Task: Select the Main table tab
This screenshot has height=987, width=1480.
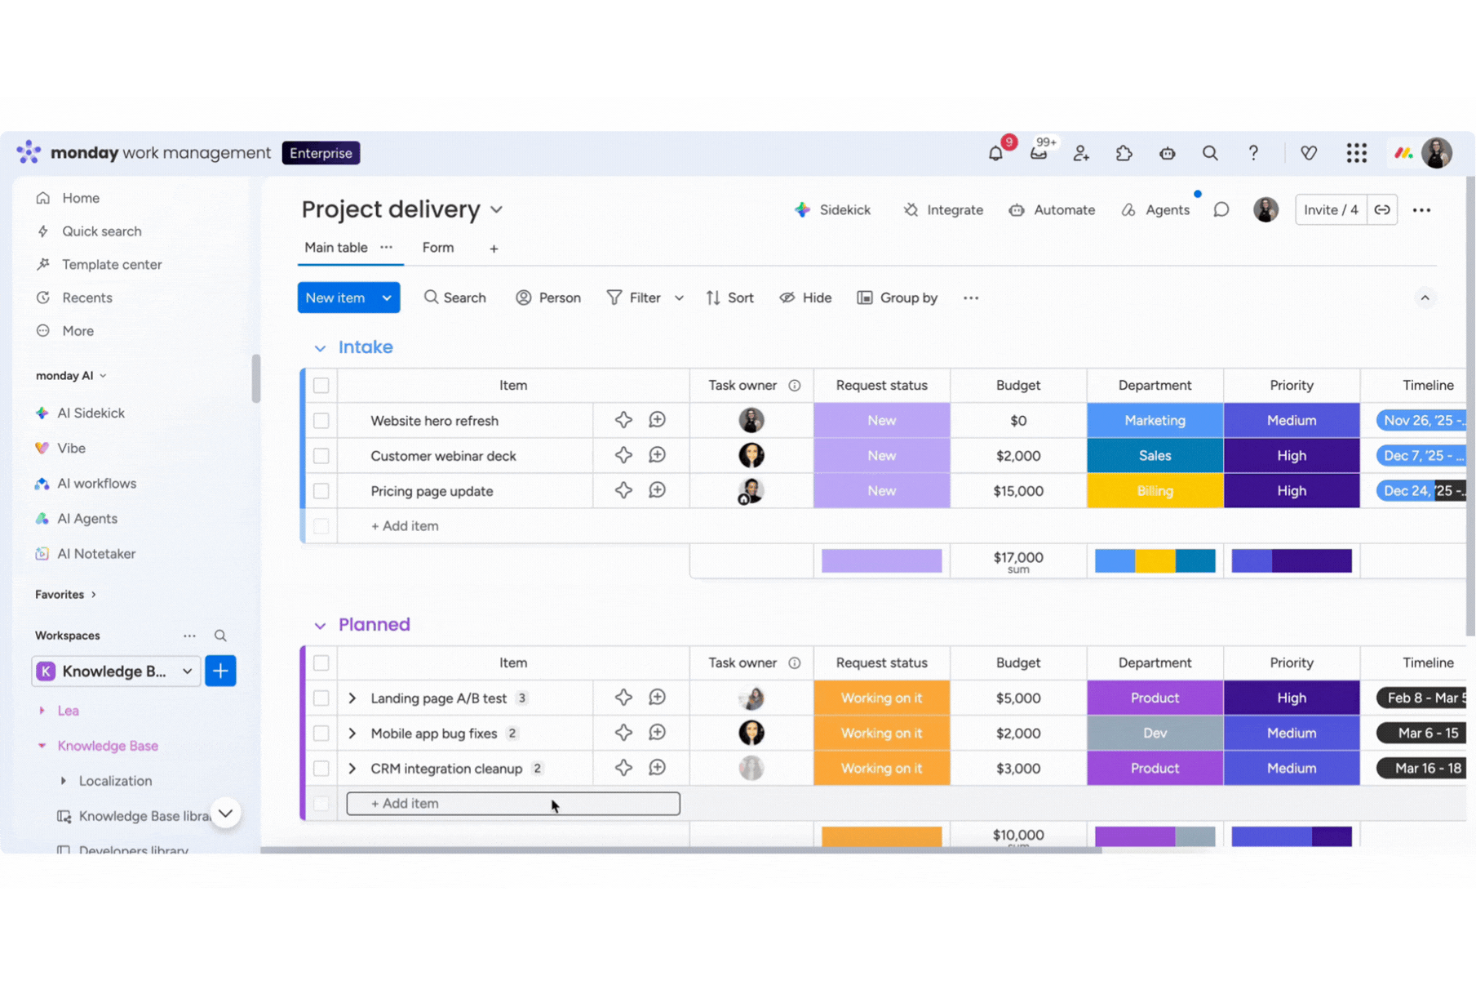Action: click(336, 248)
